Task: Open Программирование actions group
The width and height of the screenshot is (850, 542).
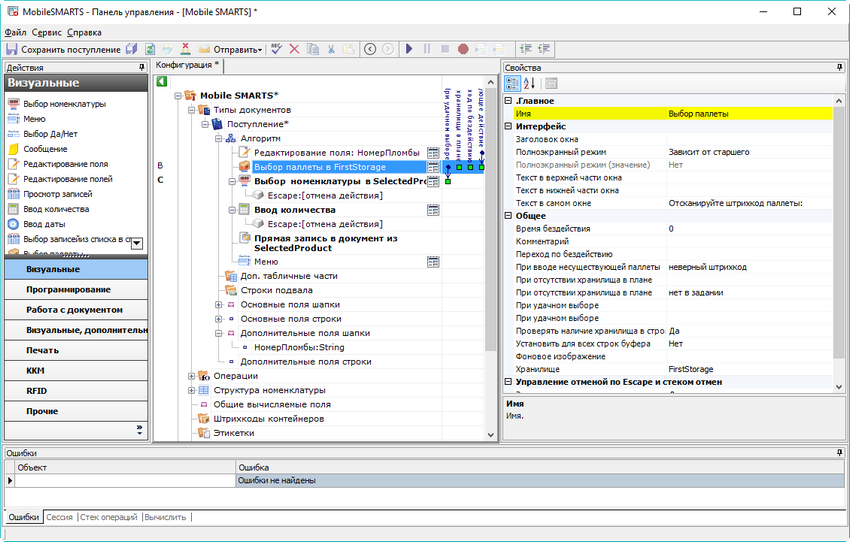Action: [76, 289]
